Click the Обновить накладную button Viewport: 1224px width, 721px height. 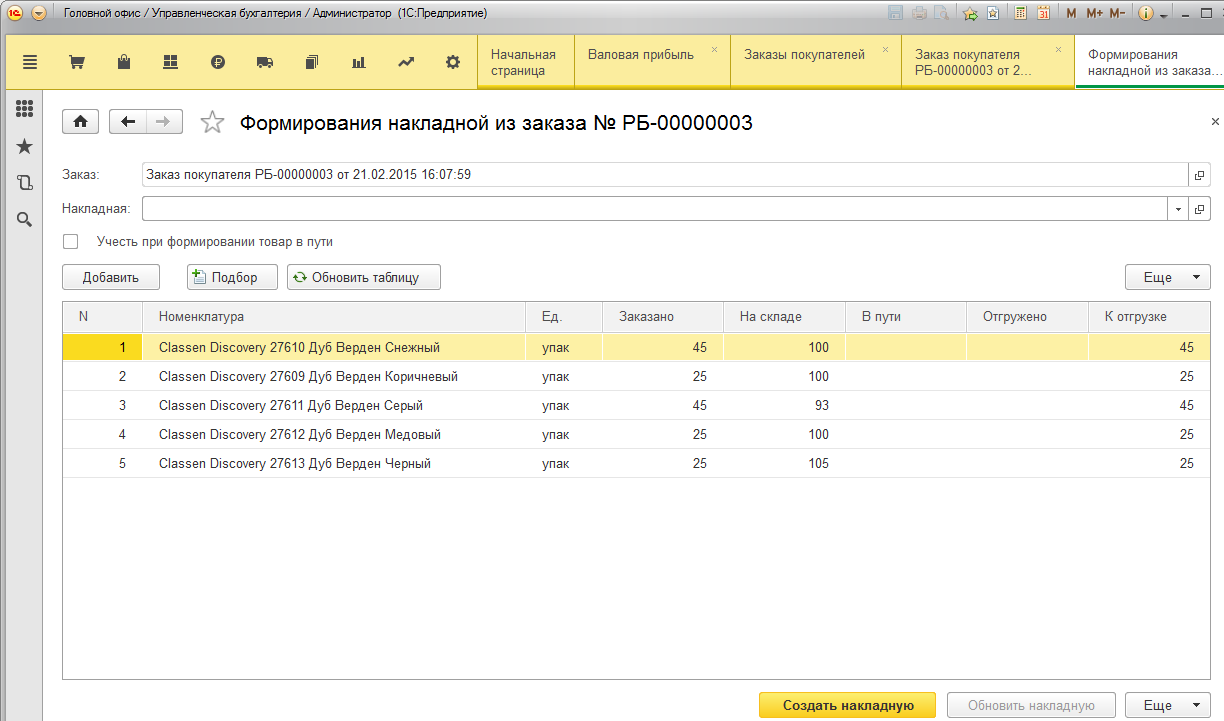1031,705
